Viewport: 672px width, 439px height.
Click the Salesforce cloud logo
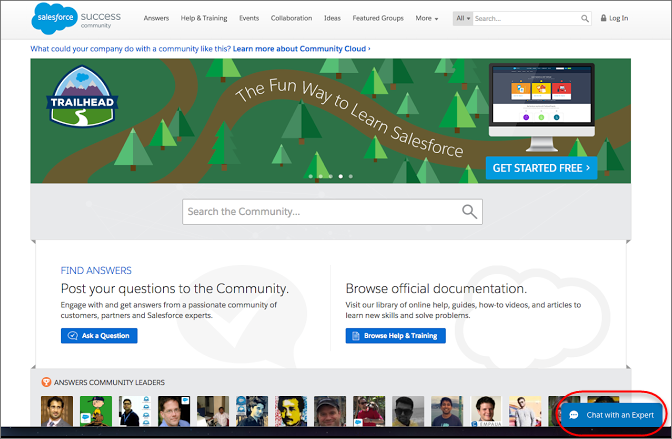coord(55,18)
